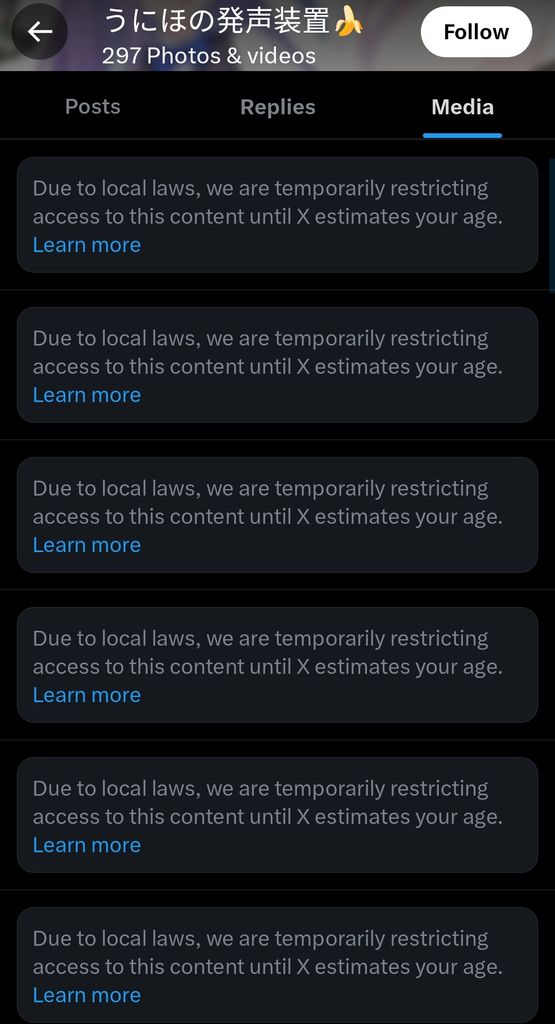Select the Media tab
Image resolution: width=555 pixels, height=1024 pixels.
[462, 106]
